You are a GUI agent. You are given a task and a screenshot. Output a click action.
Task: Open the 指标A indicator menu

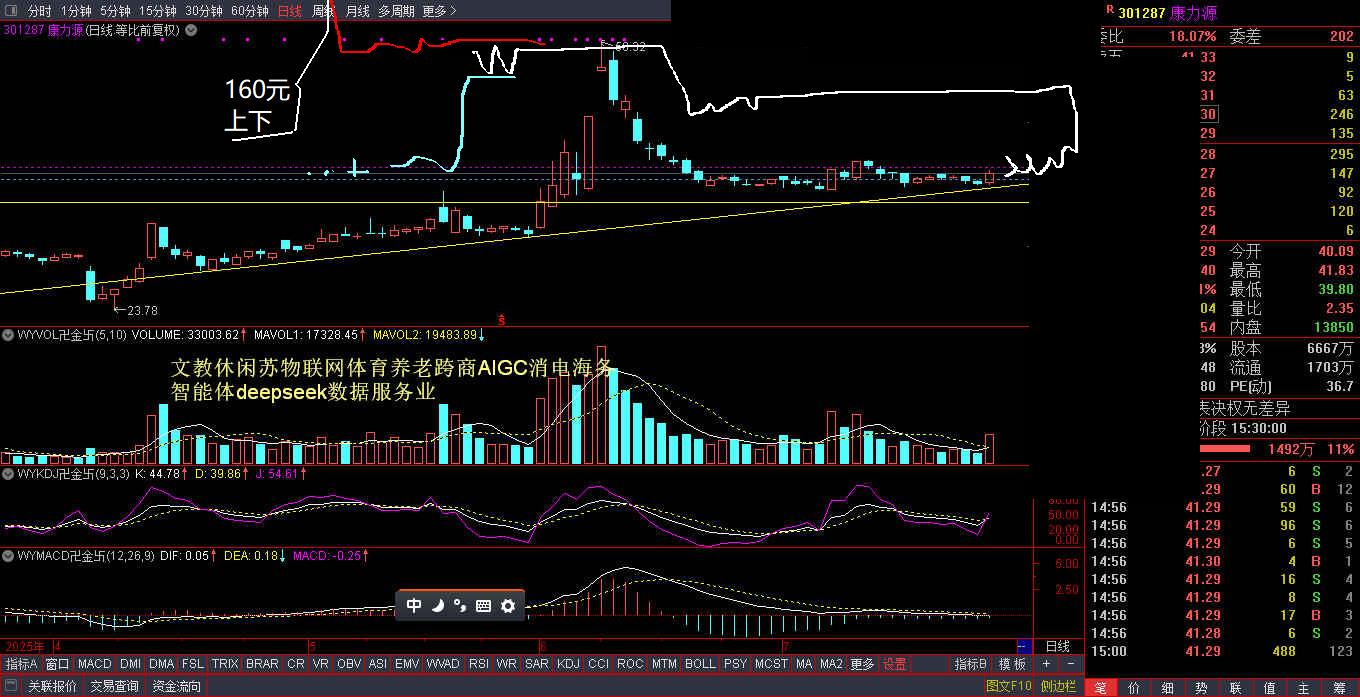click(21, 664)
